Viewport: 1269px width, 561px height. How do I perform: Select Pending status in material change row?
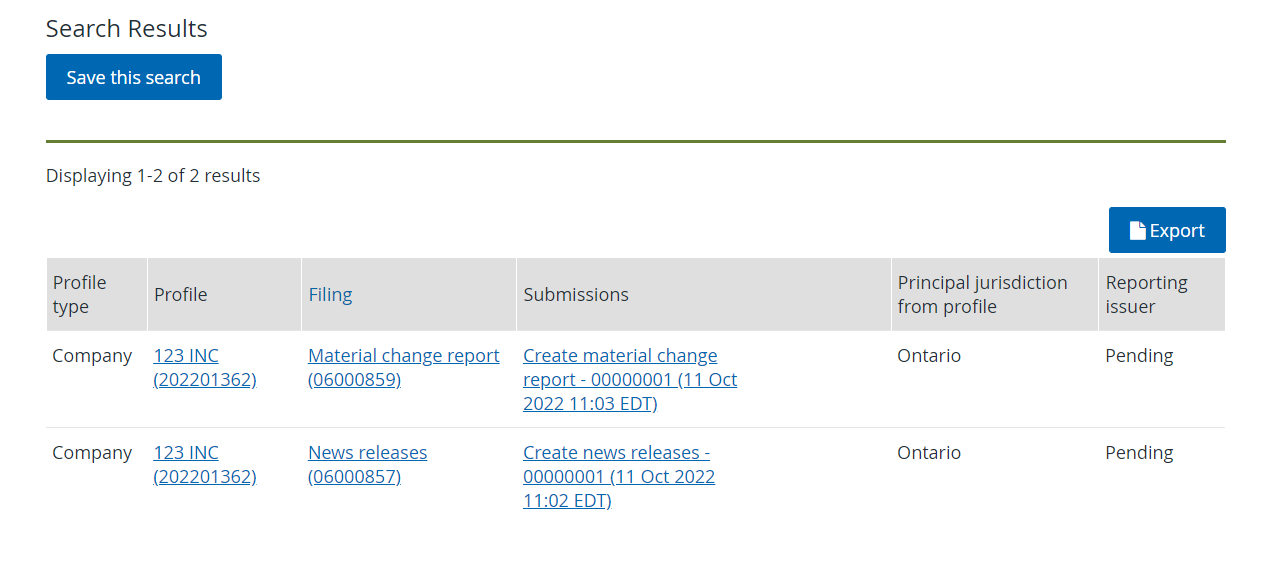pos(1139,355)
